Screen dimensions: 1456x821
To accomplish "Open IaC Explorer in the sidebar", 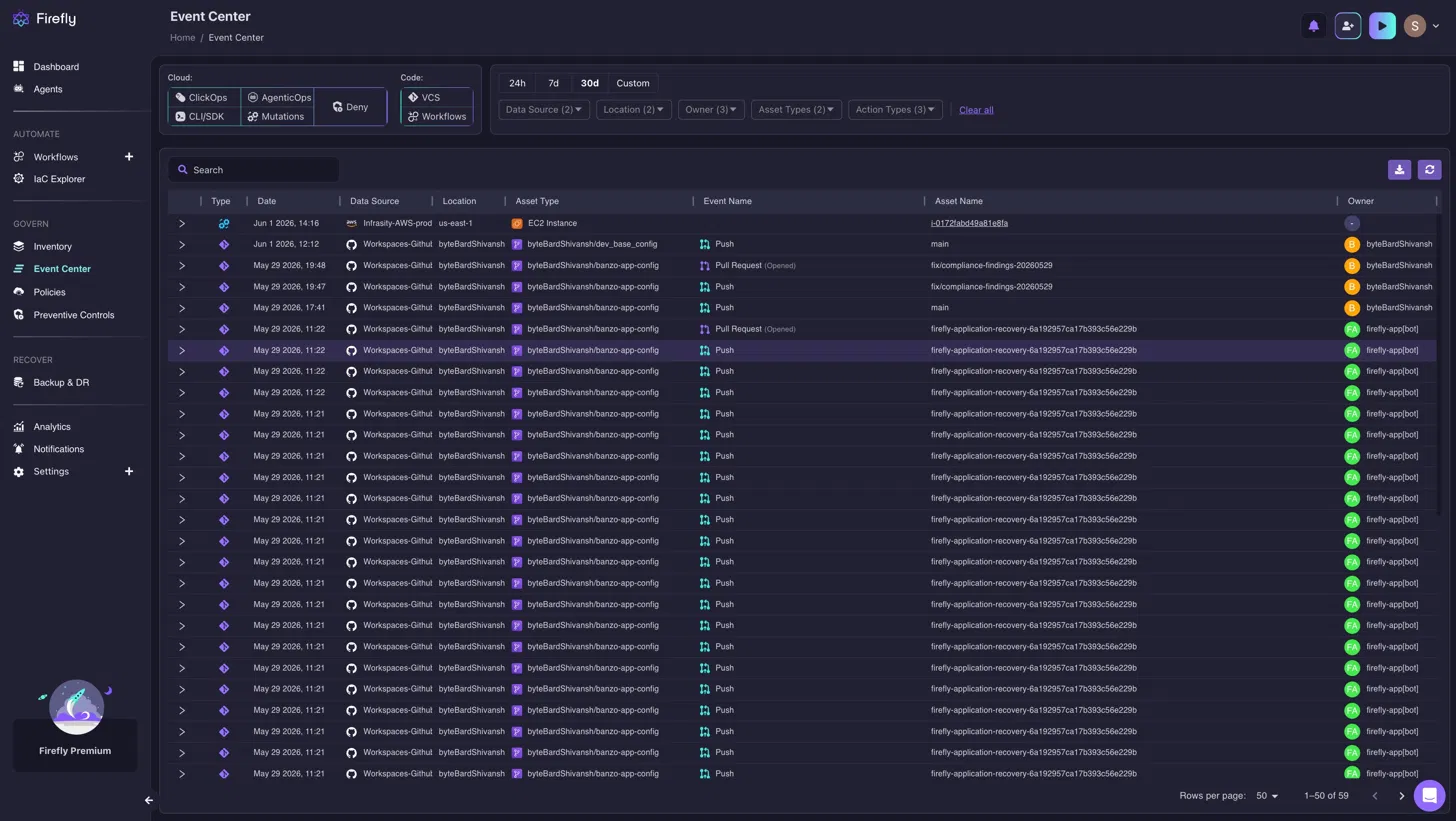I will click(59, 179).
